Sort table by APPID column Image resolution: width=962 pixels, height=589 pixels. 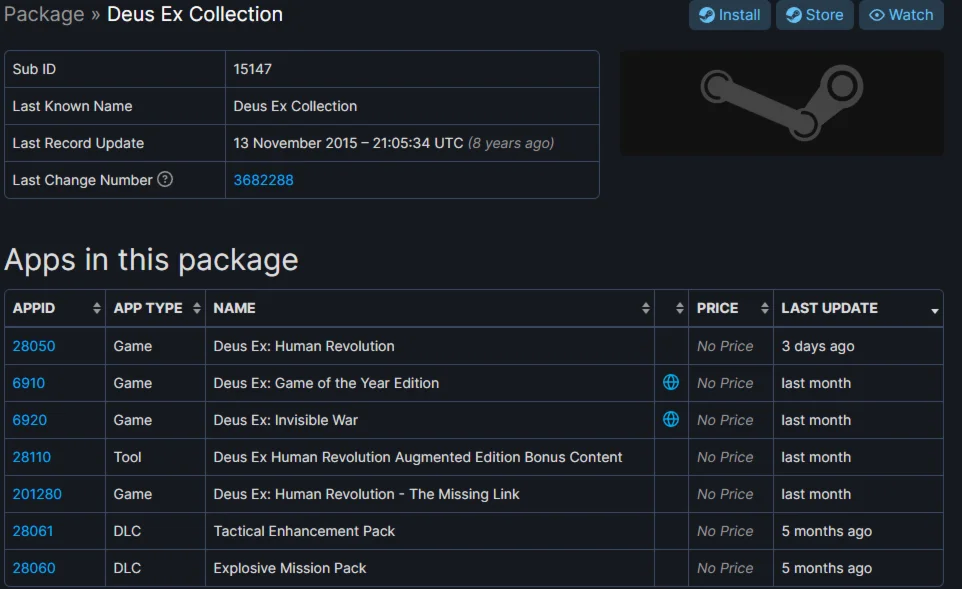55,308
